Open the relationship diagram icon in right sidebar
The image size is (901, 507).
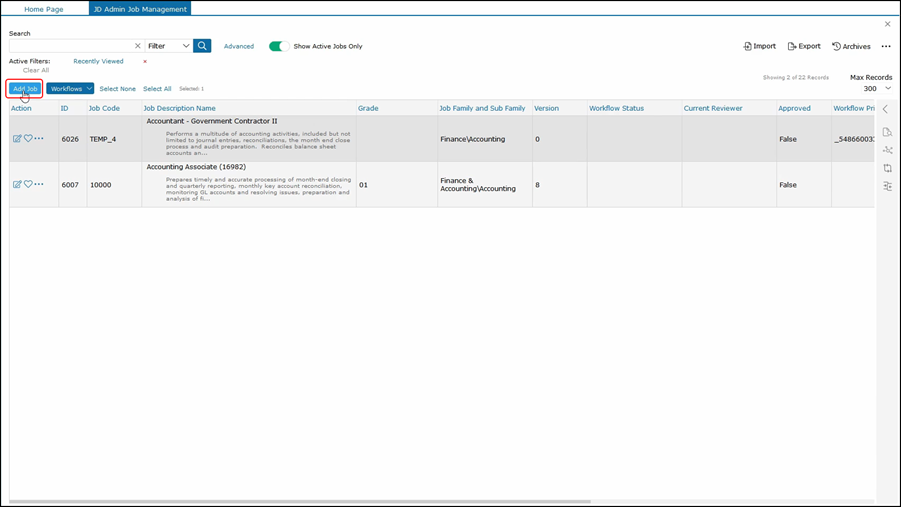(x=887, y=150)
